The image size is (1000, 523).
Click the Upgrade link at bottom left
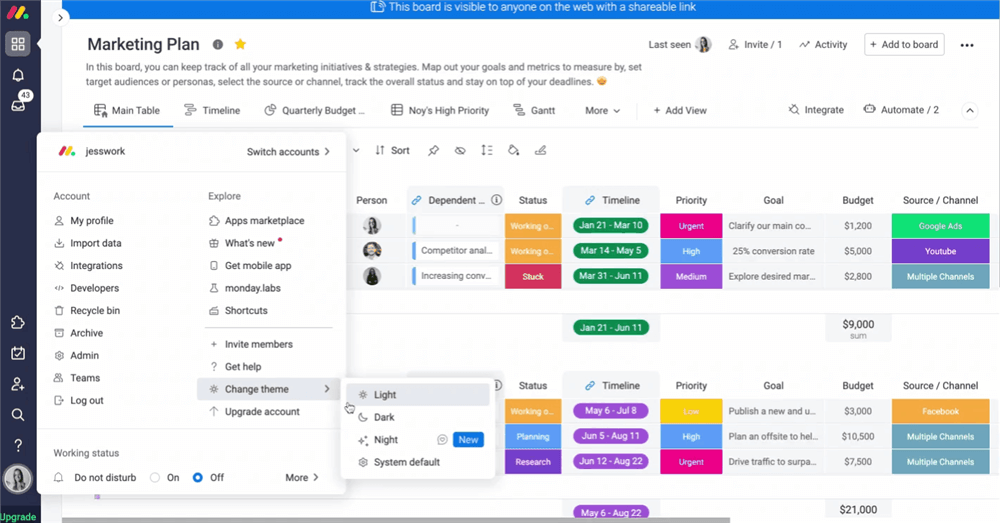point(18,517)
